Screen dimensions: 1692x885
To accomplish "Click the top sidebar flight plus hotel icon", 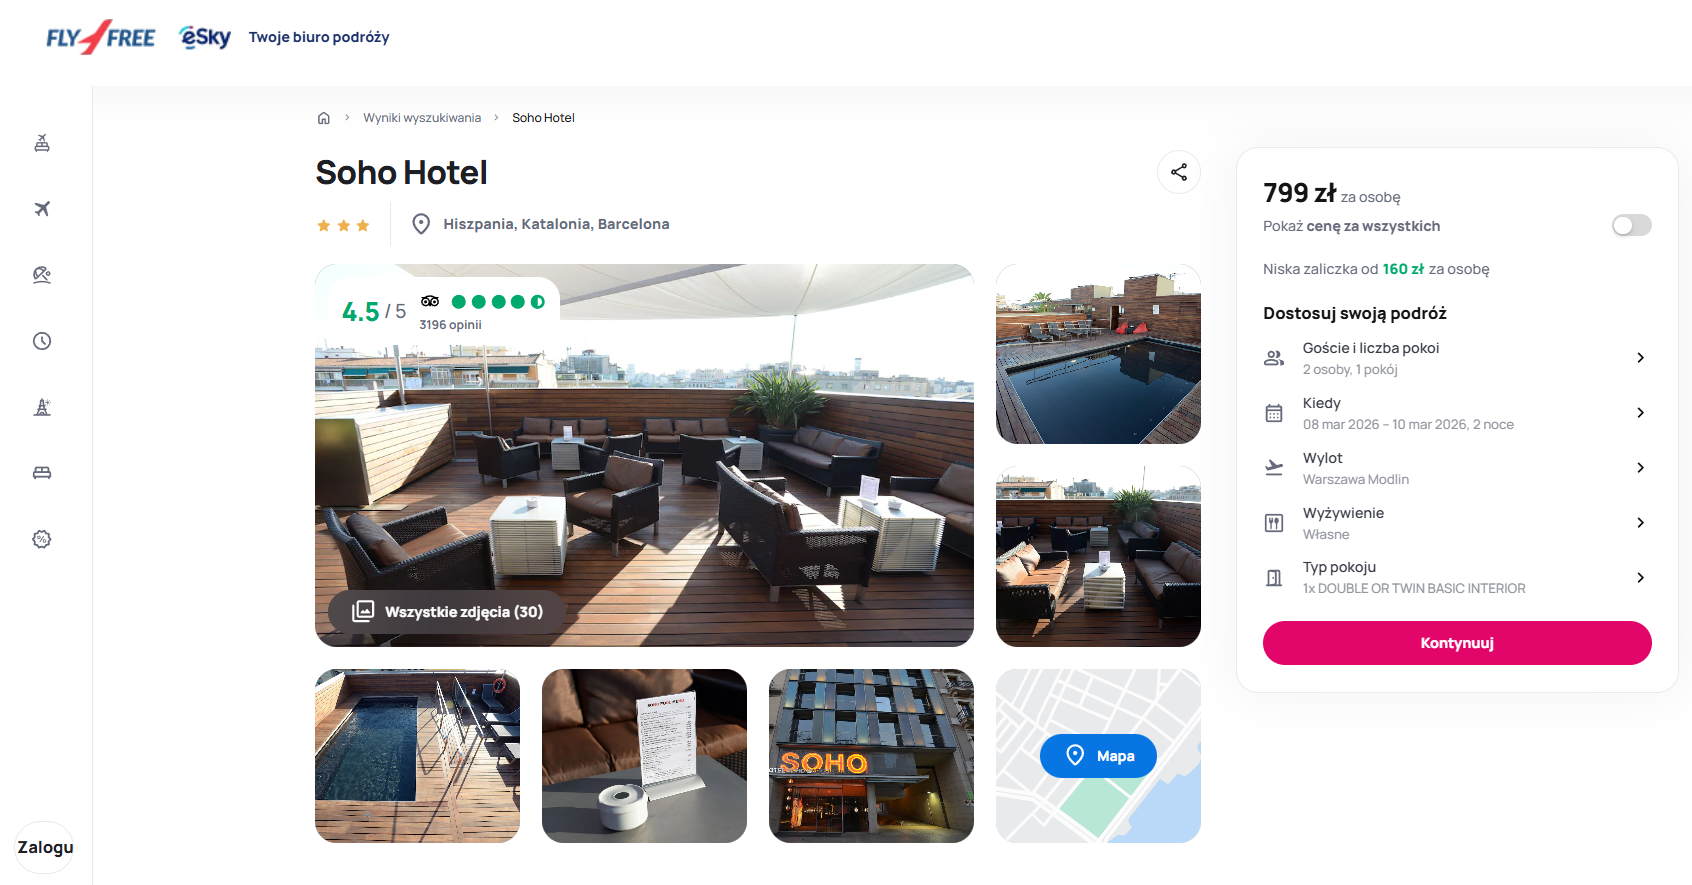I will 42,143.
